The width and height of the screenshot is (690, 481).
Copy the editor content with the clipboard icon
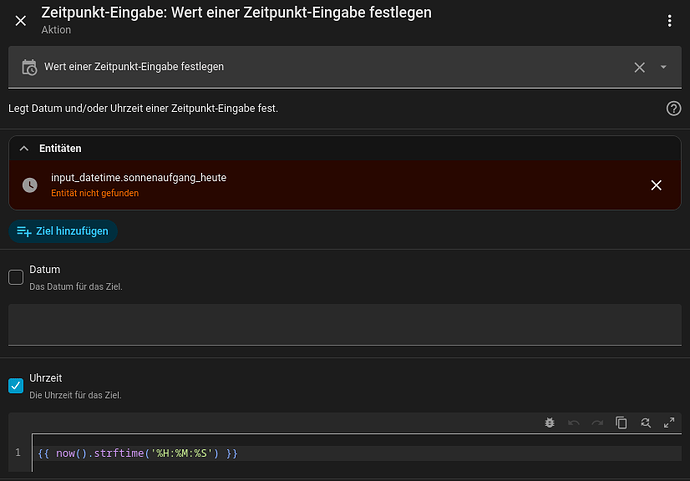pyautogui.click(x=621, y=423)
